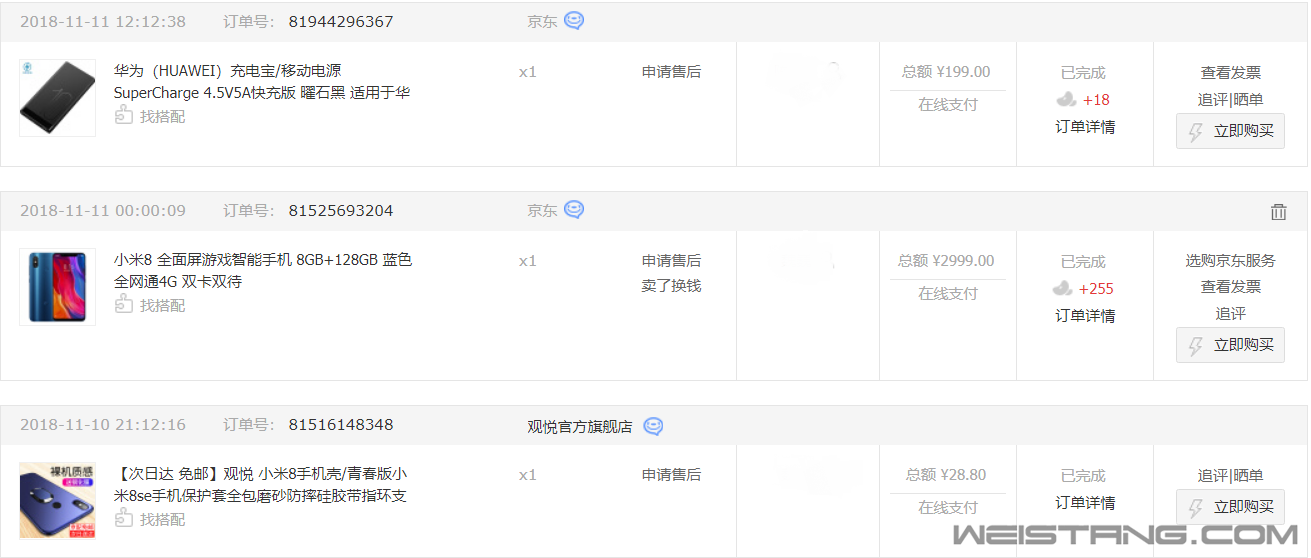Open the 观悦官方旗舰店 store link
This screenshot has height=558, width=1311.
pos(580,427)
